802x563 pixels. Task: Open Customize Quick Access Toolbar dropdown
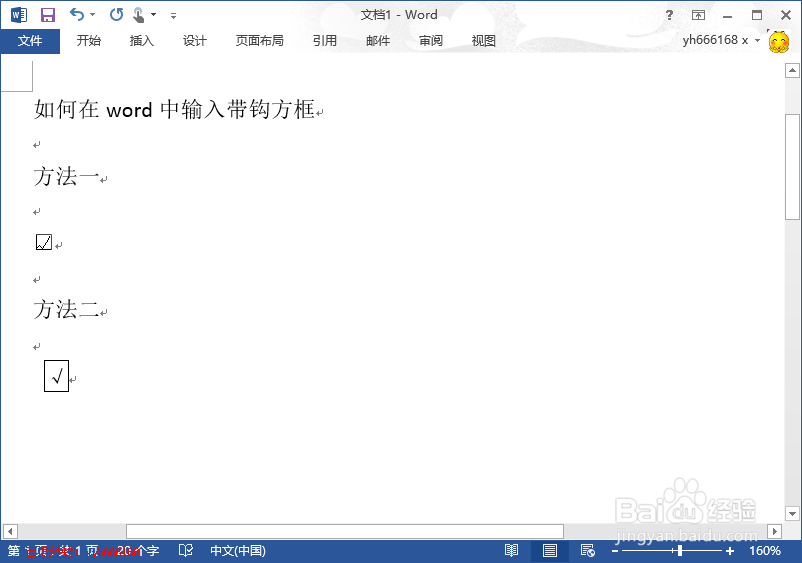click(x=173, y=15)
